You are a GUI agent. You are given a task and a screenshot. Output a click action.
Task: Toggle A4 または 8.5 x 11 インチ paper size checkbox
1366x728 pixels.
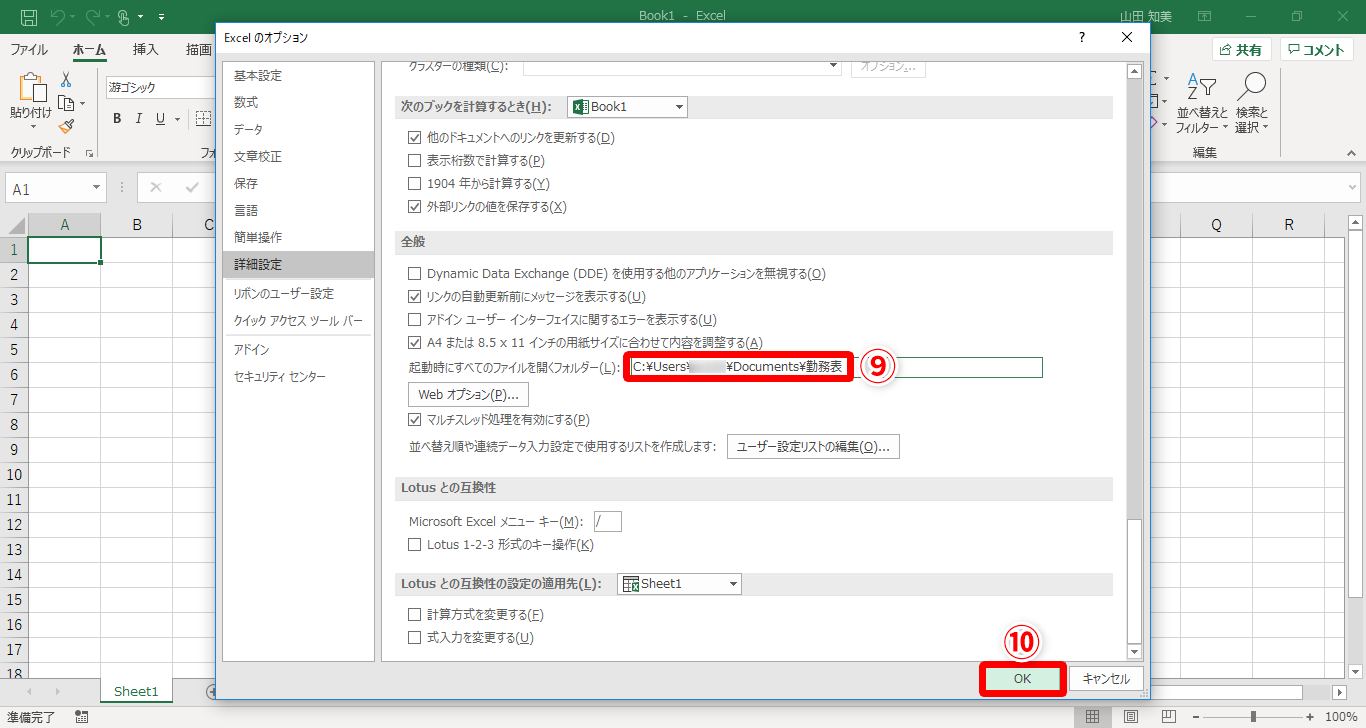click(415, 343)
